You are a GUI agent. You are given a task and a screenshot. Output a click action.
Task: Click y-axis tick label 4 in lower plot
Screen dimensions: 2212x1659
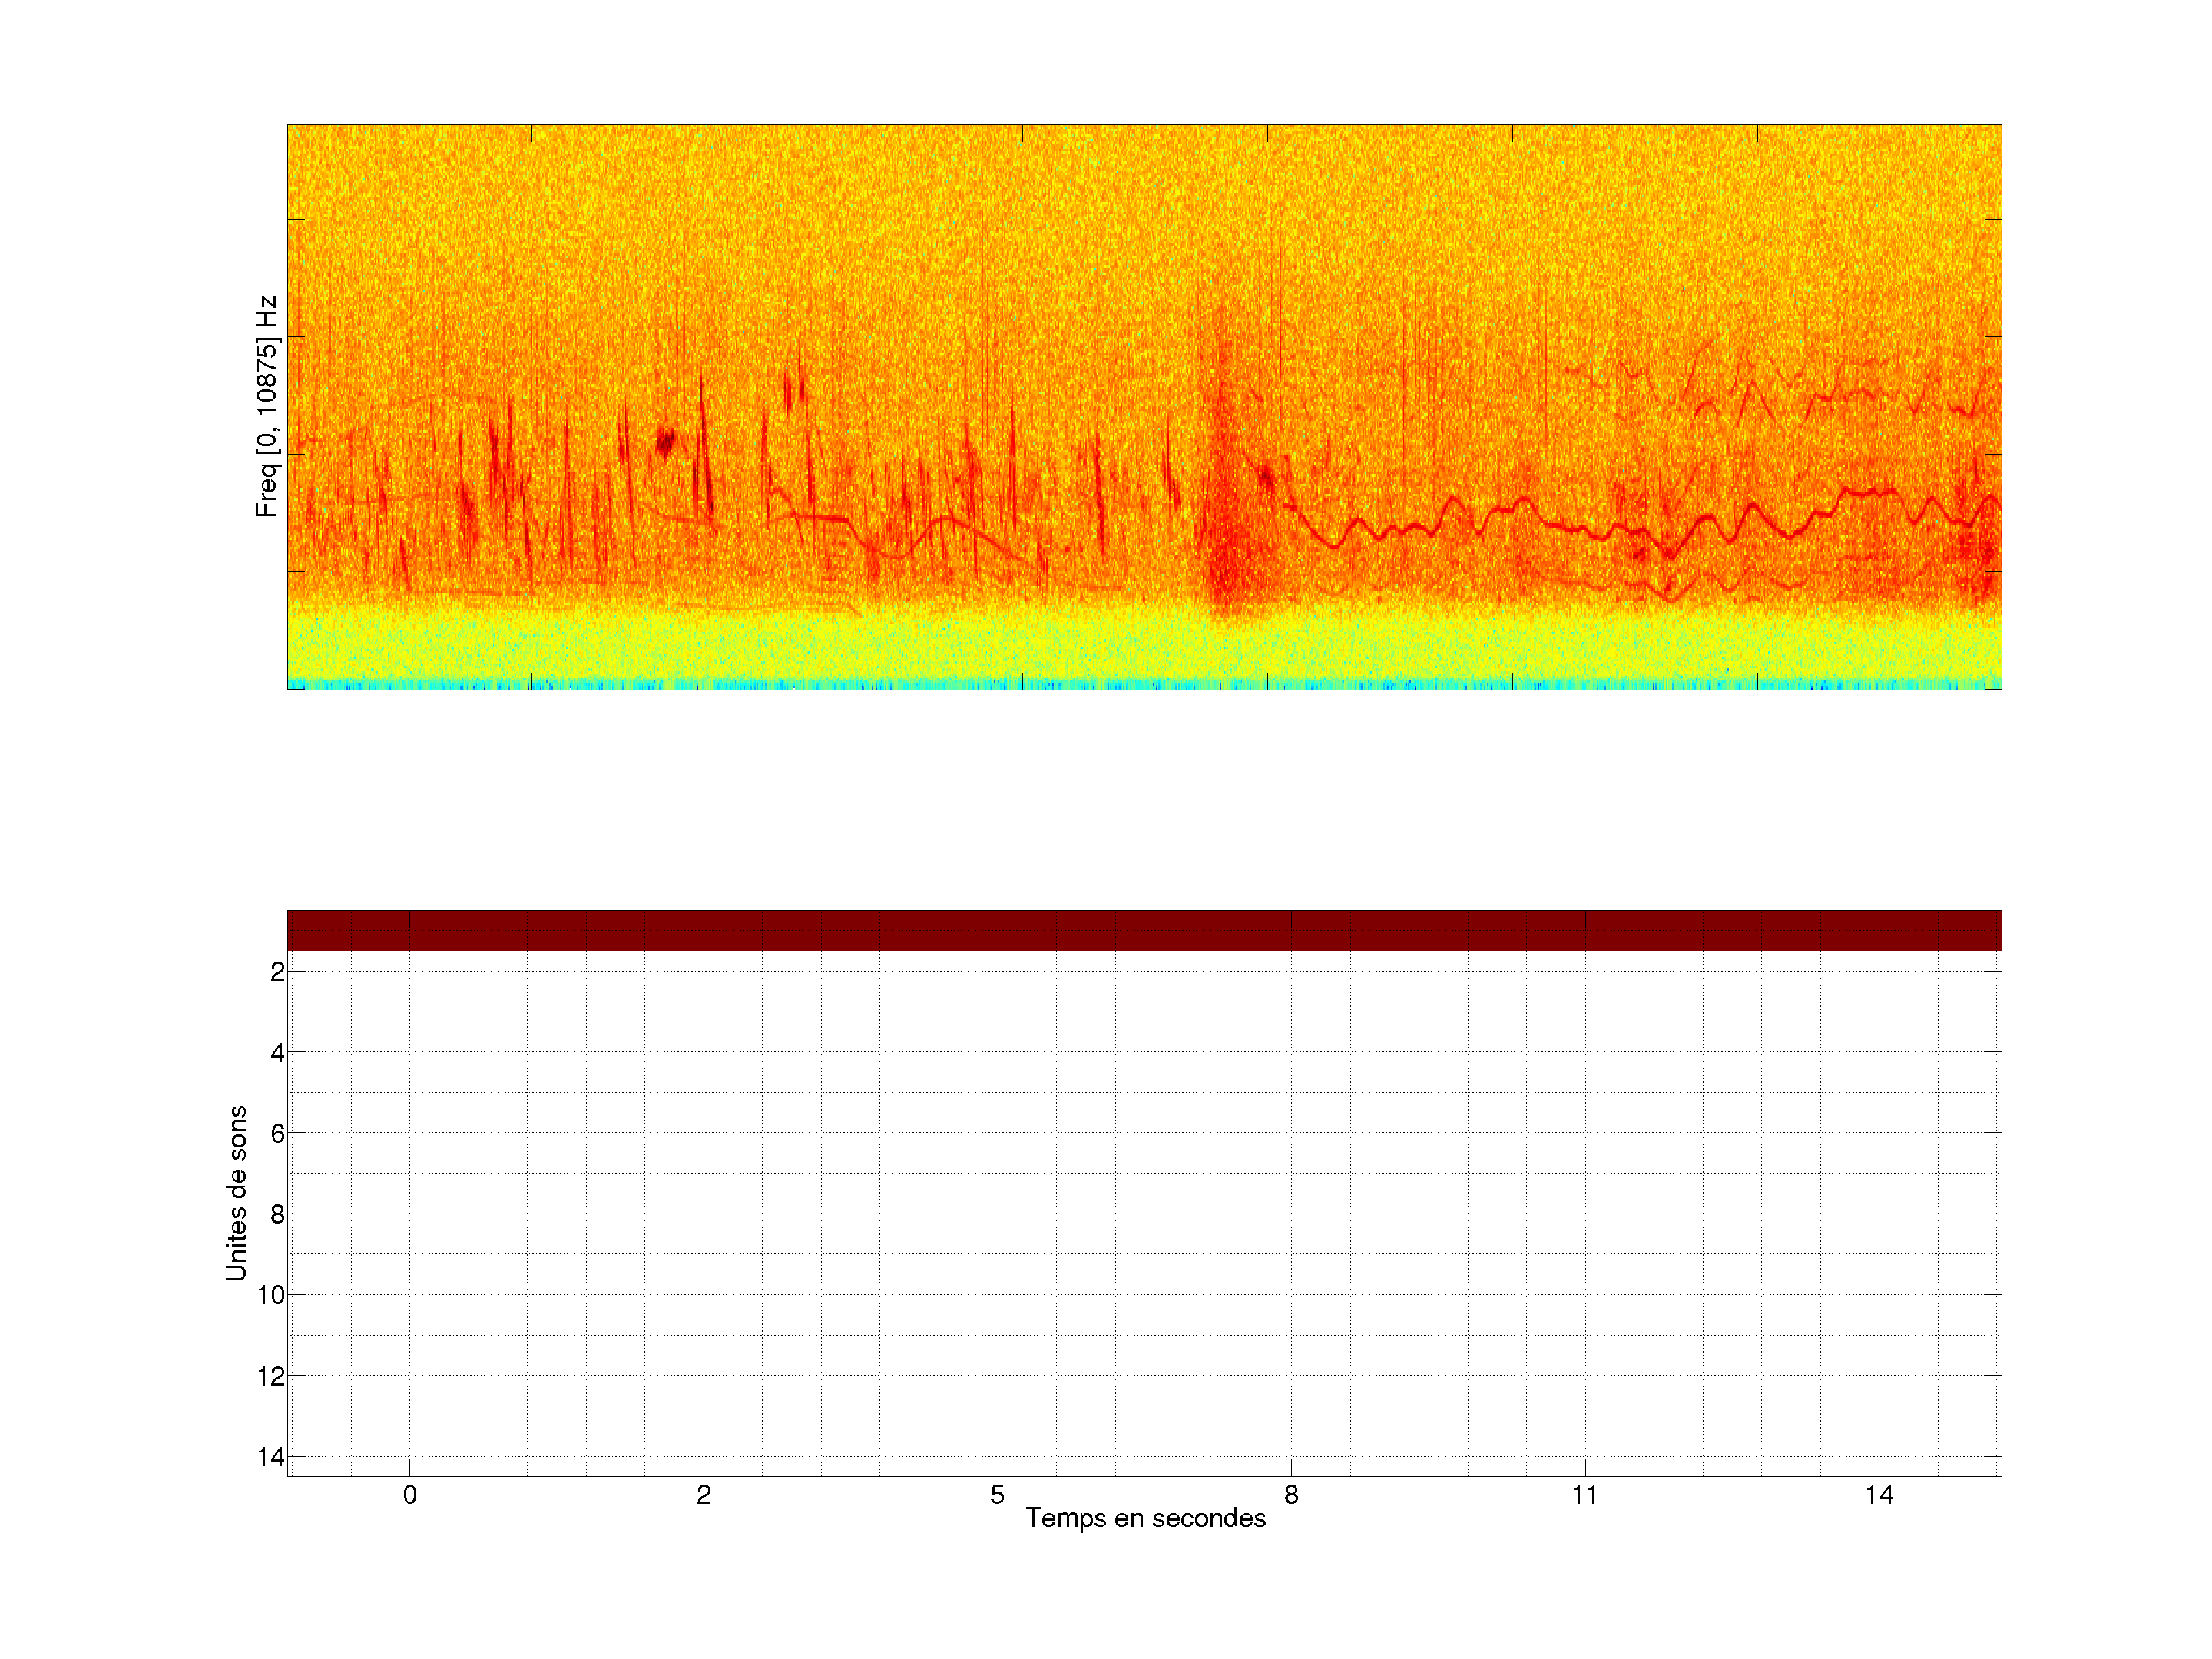point(277,1052)
